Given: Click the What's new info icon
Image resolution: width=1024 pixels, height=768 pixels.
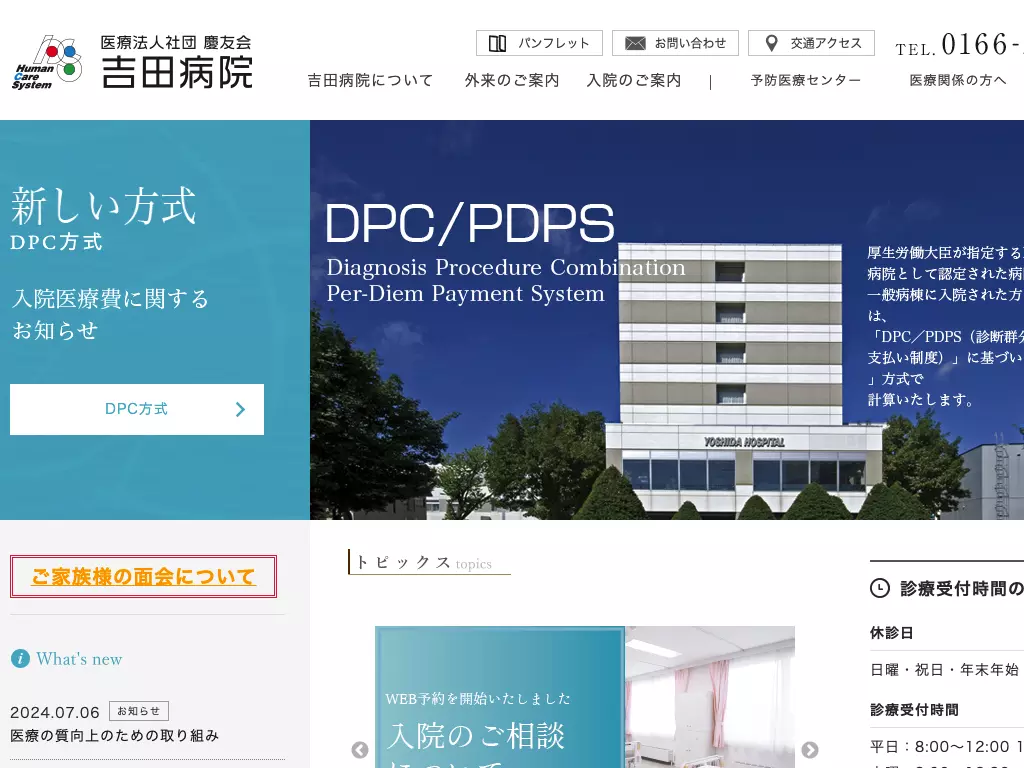Looking at the screenshot, I should coord(20,658).
